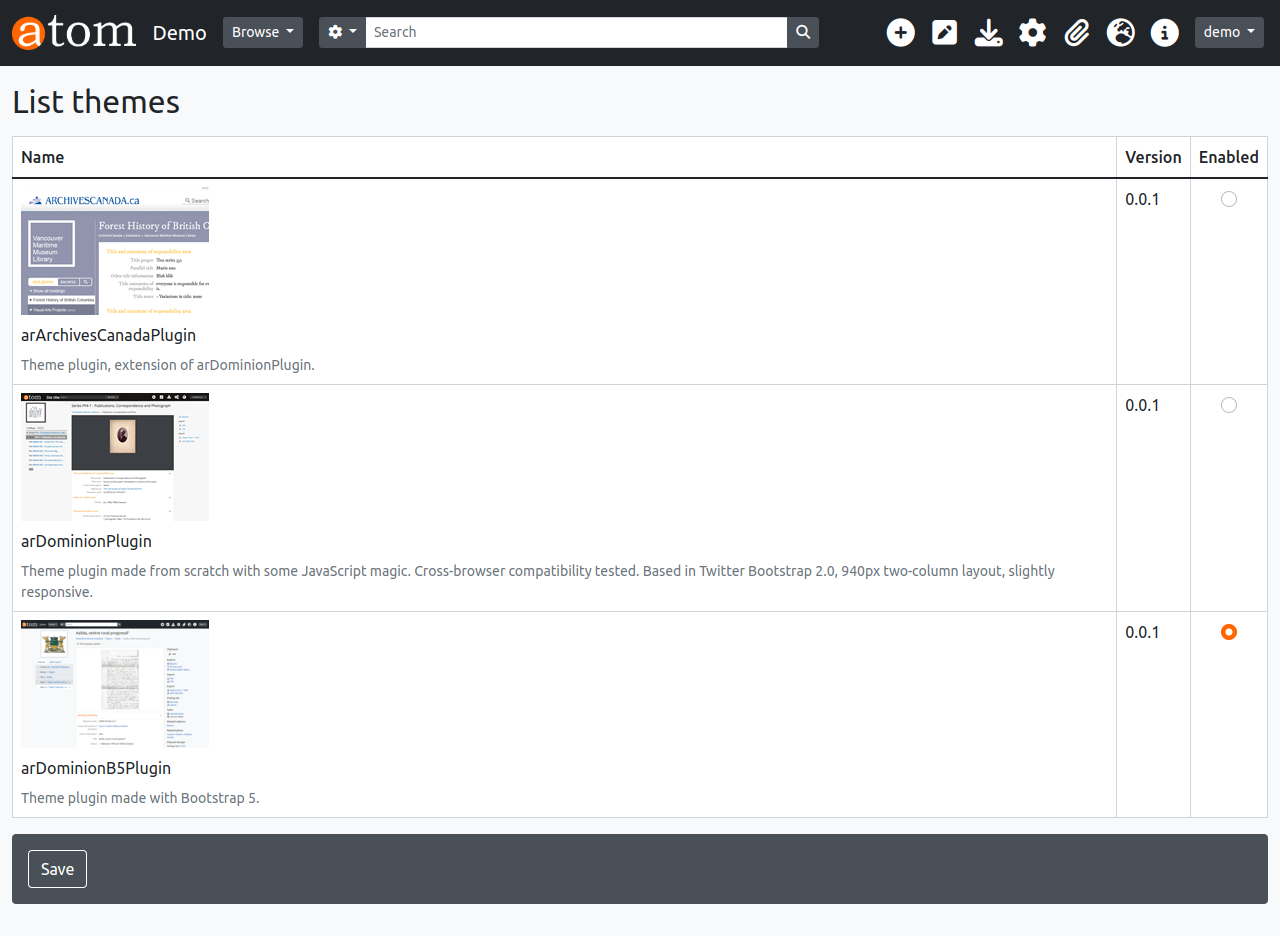This screenshot has height=936, width=1280.
Task: Click the arArchivesCanadaPlugin theme thumbnail
Action: (x=115, y=251)
